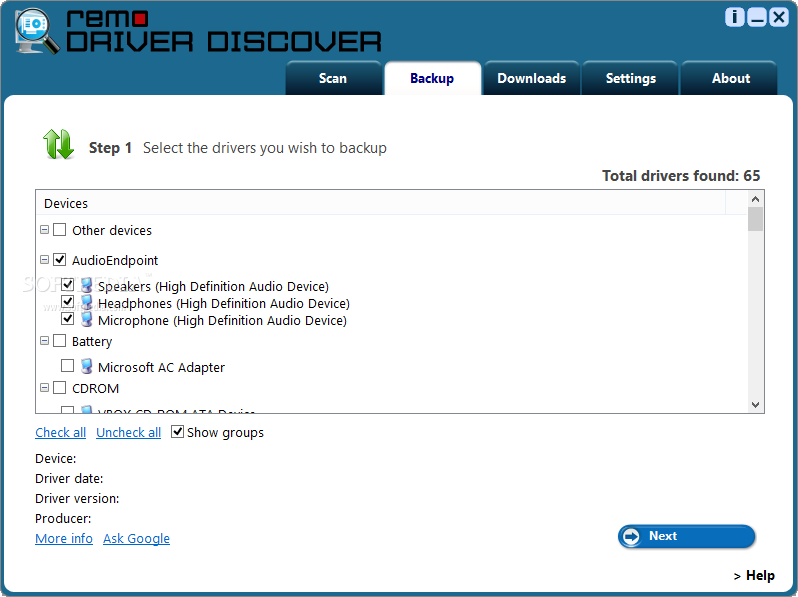This screenshot has width=798, height=597.
Task: Open the info button in title bar
Action: 734,17
